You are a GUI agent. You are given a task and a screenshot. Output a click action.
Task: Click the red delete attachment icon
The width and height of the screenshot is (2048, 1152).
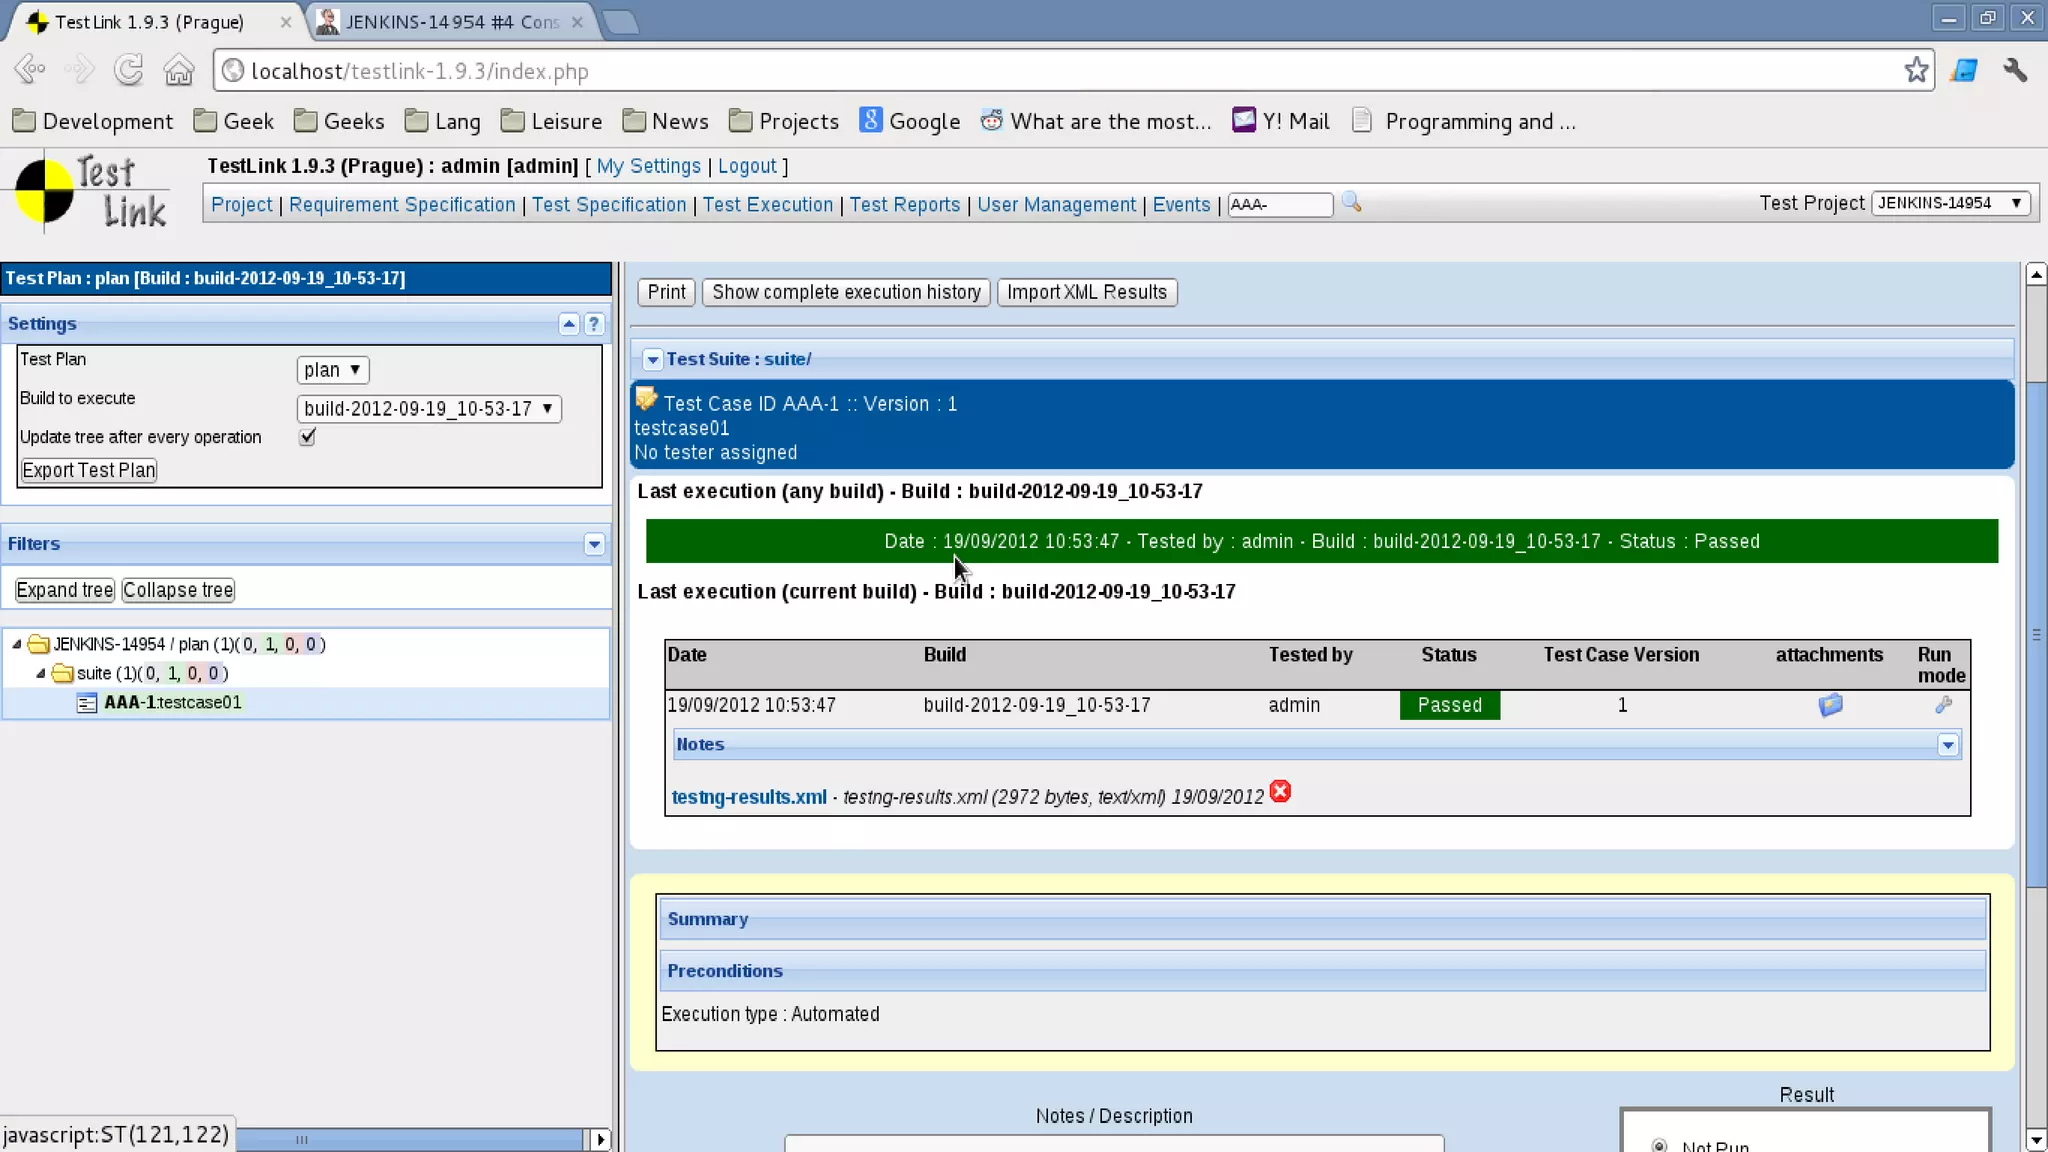[1280, 792]
